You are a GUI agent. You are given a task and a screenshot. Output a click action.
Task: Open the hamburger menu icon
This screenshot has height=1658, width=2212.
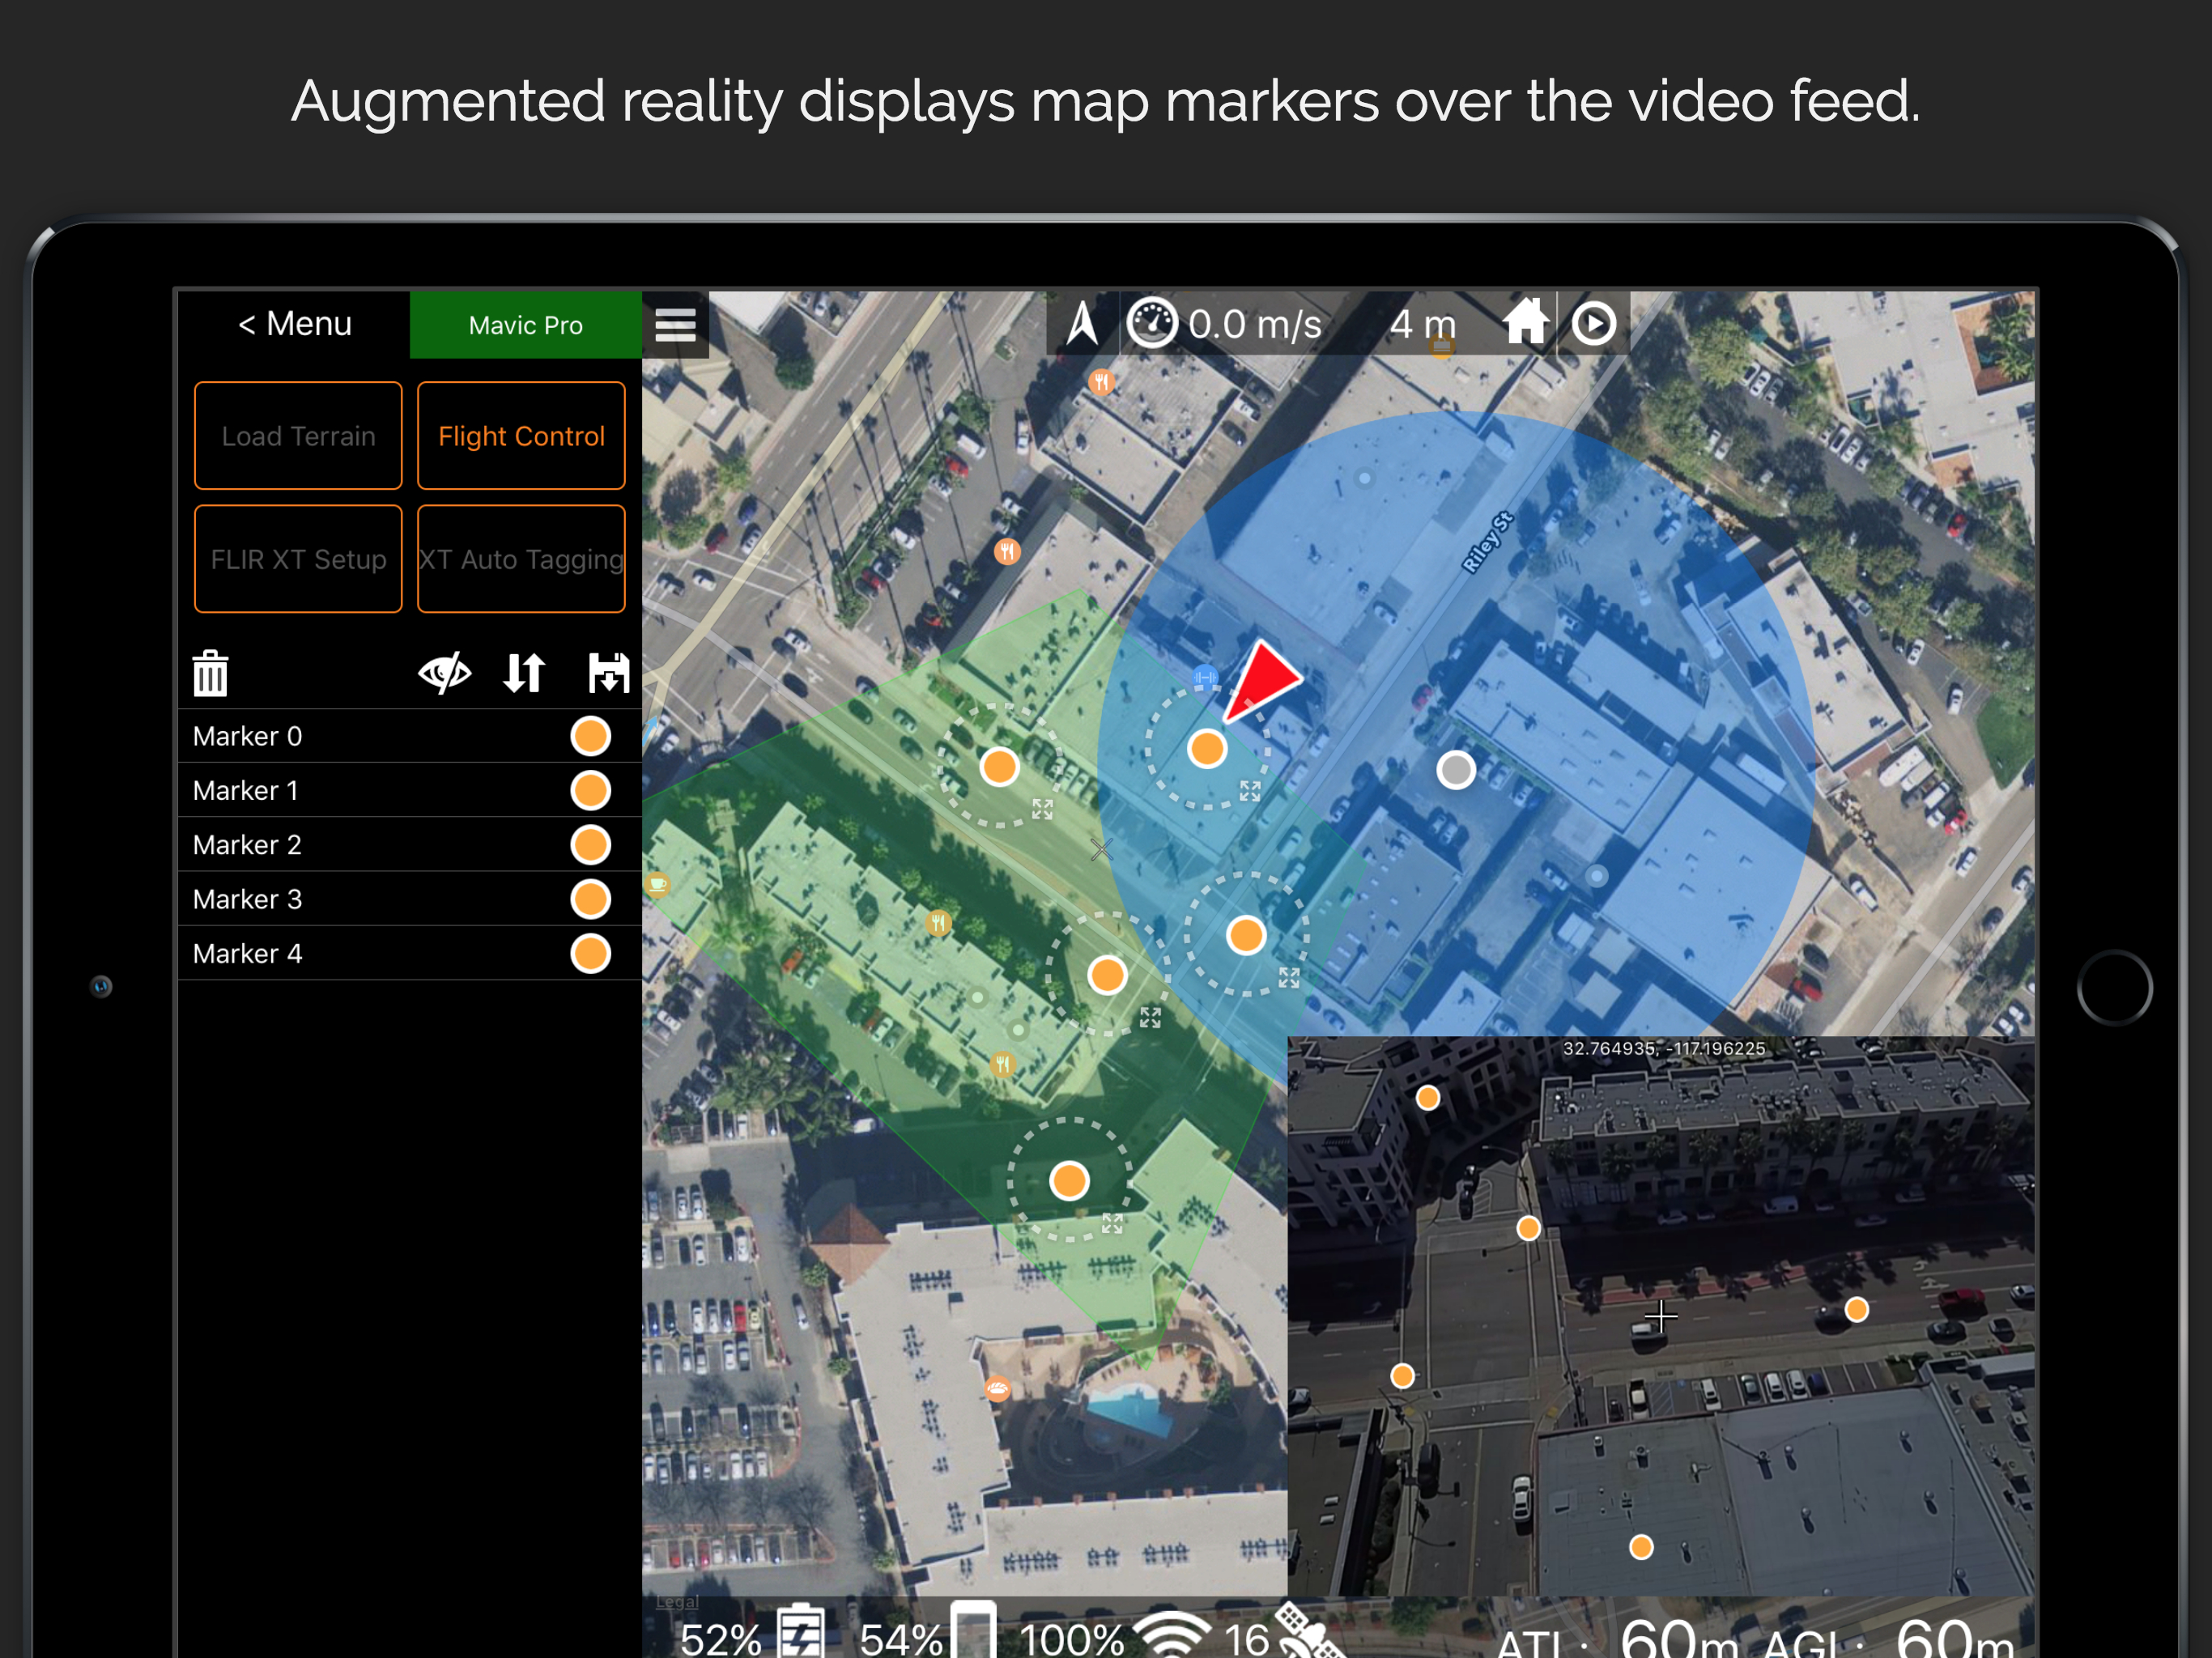tap(675, 325)
